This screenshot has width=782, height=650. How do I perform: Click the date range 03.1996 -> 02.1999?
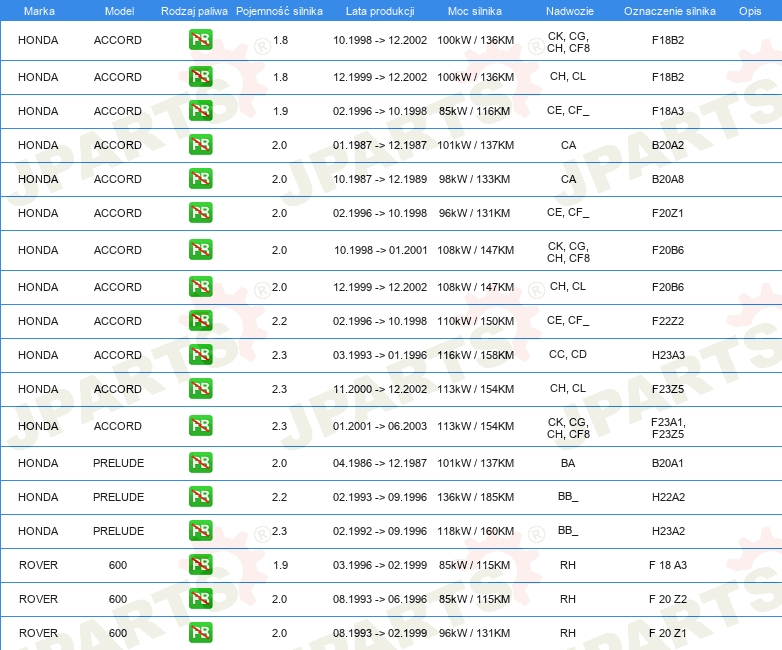380,565
